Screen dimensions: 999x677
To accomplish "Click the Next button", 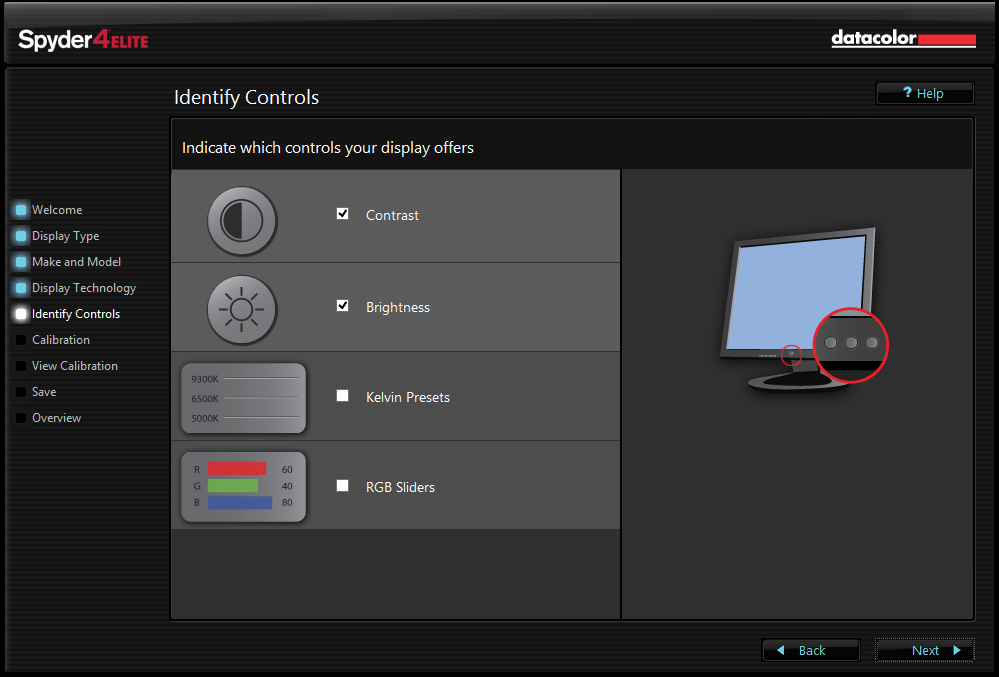I will point(924,650).
